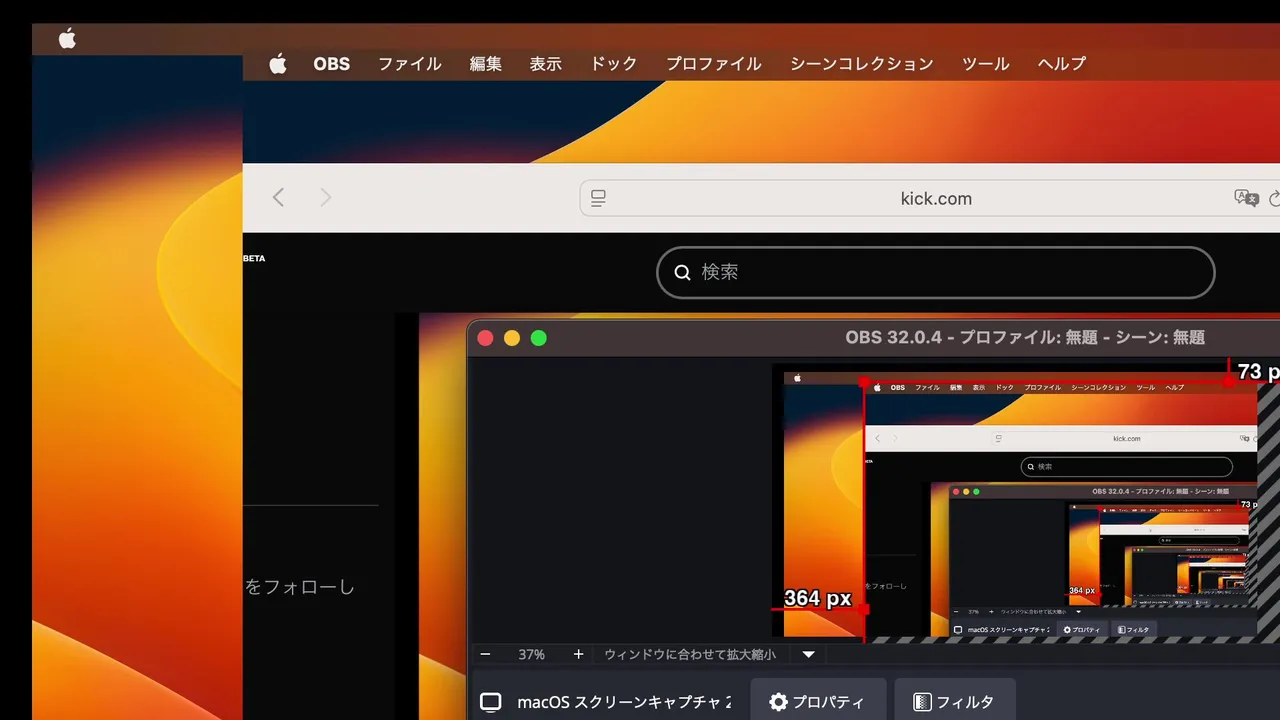Screen dimensions: 1280x720
Task: Open the ドック menu
Action: coord(614,64)
